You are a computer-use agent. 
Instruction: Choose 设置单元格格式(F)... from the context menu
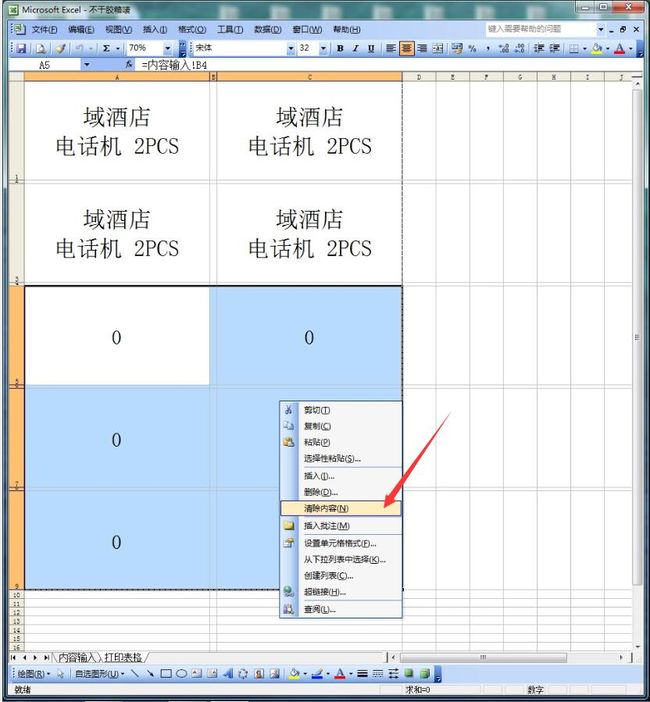click(x=341, y=544)
